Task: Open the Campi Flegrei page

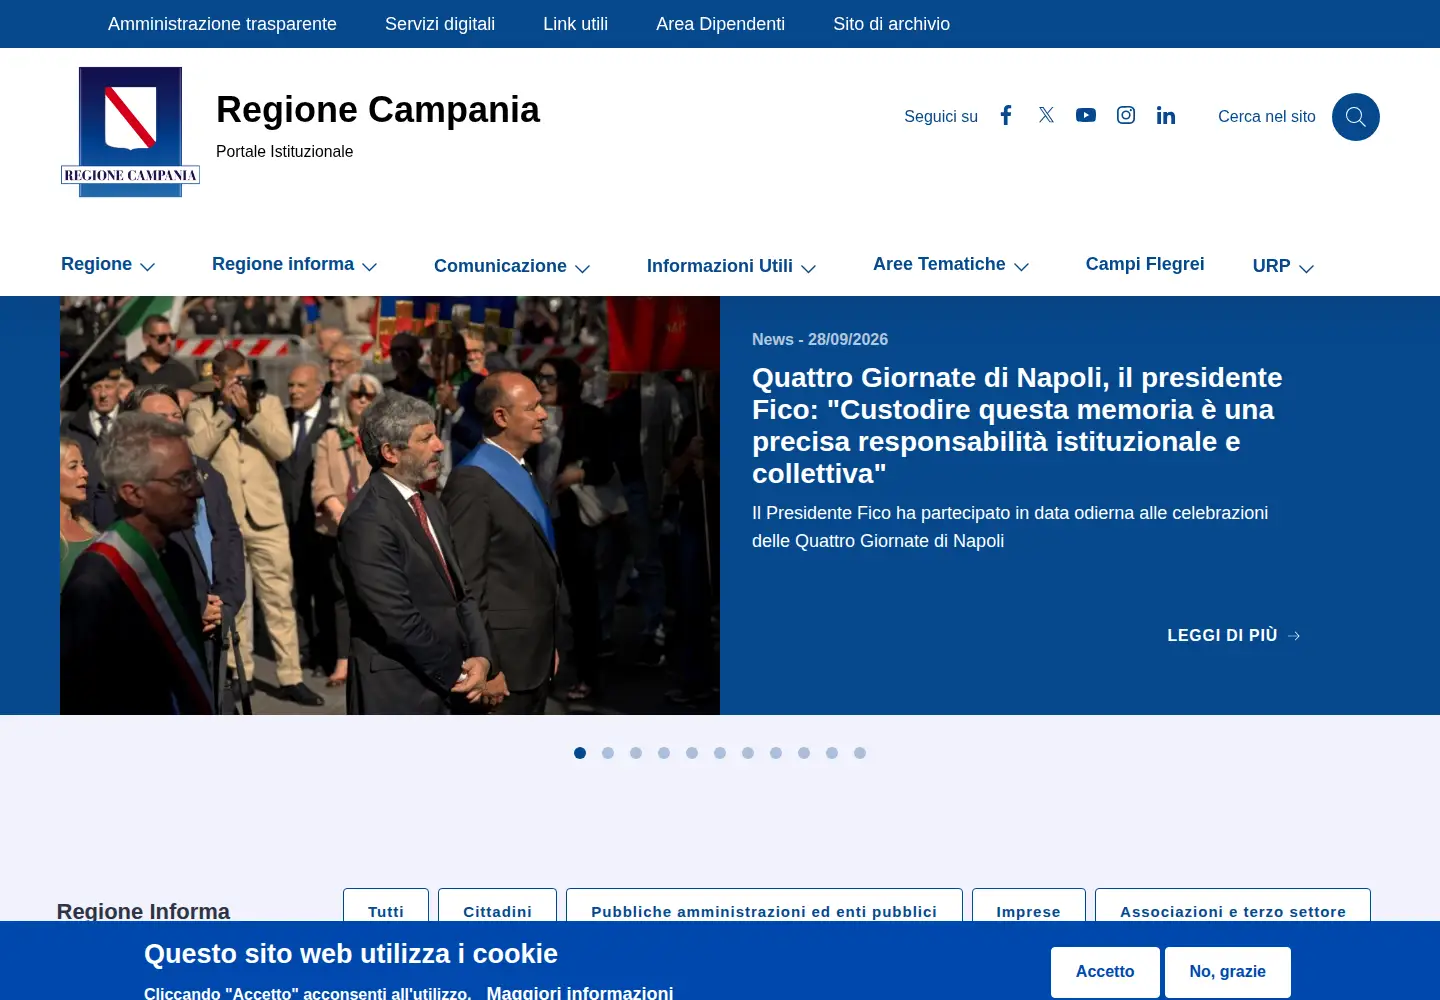Action: tap(1145, 264)
